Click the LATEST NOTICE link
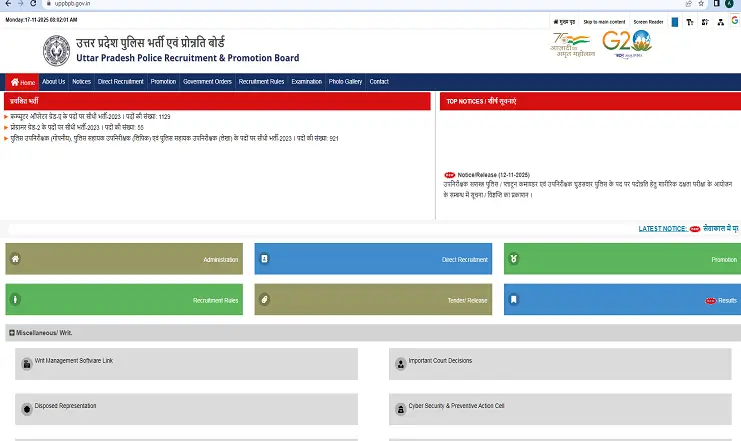The height and width of the screenshot is (441, 741). coord(662,229)
